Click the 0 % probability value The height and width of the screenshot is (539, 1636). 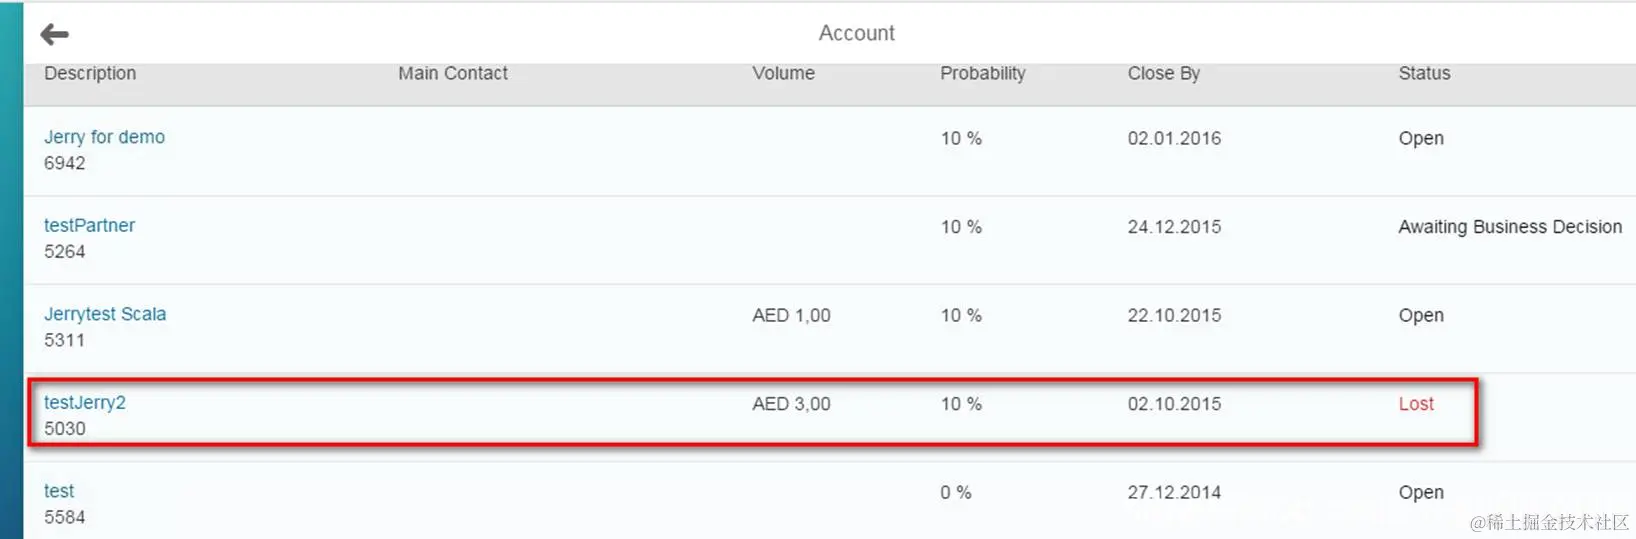[956, 492]
